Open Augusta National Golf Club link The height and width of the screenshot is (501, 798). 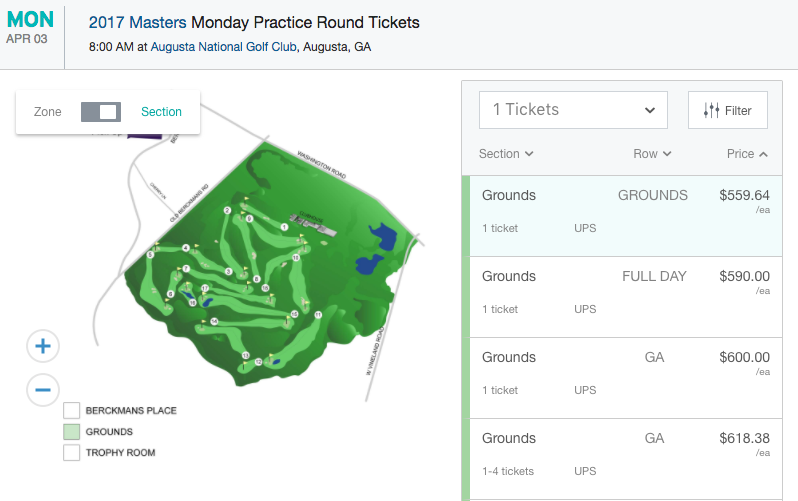[x=223, y=47]
